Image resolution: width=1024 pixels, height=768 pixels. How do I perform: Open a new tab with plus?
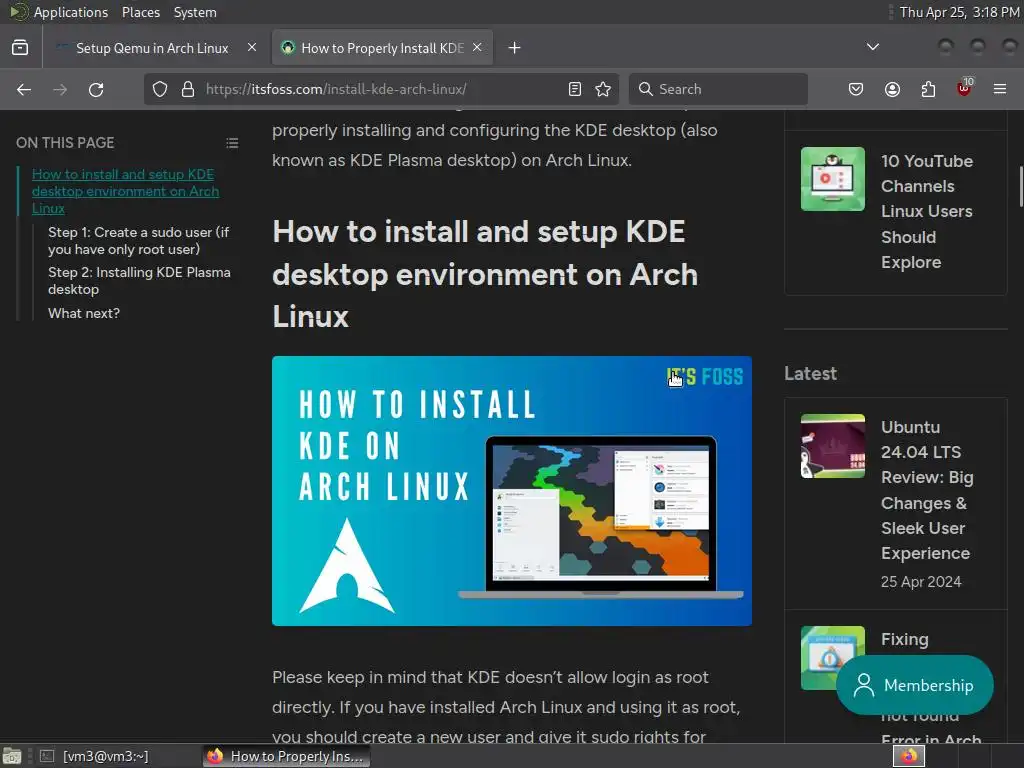(x=515, y=48)
